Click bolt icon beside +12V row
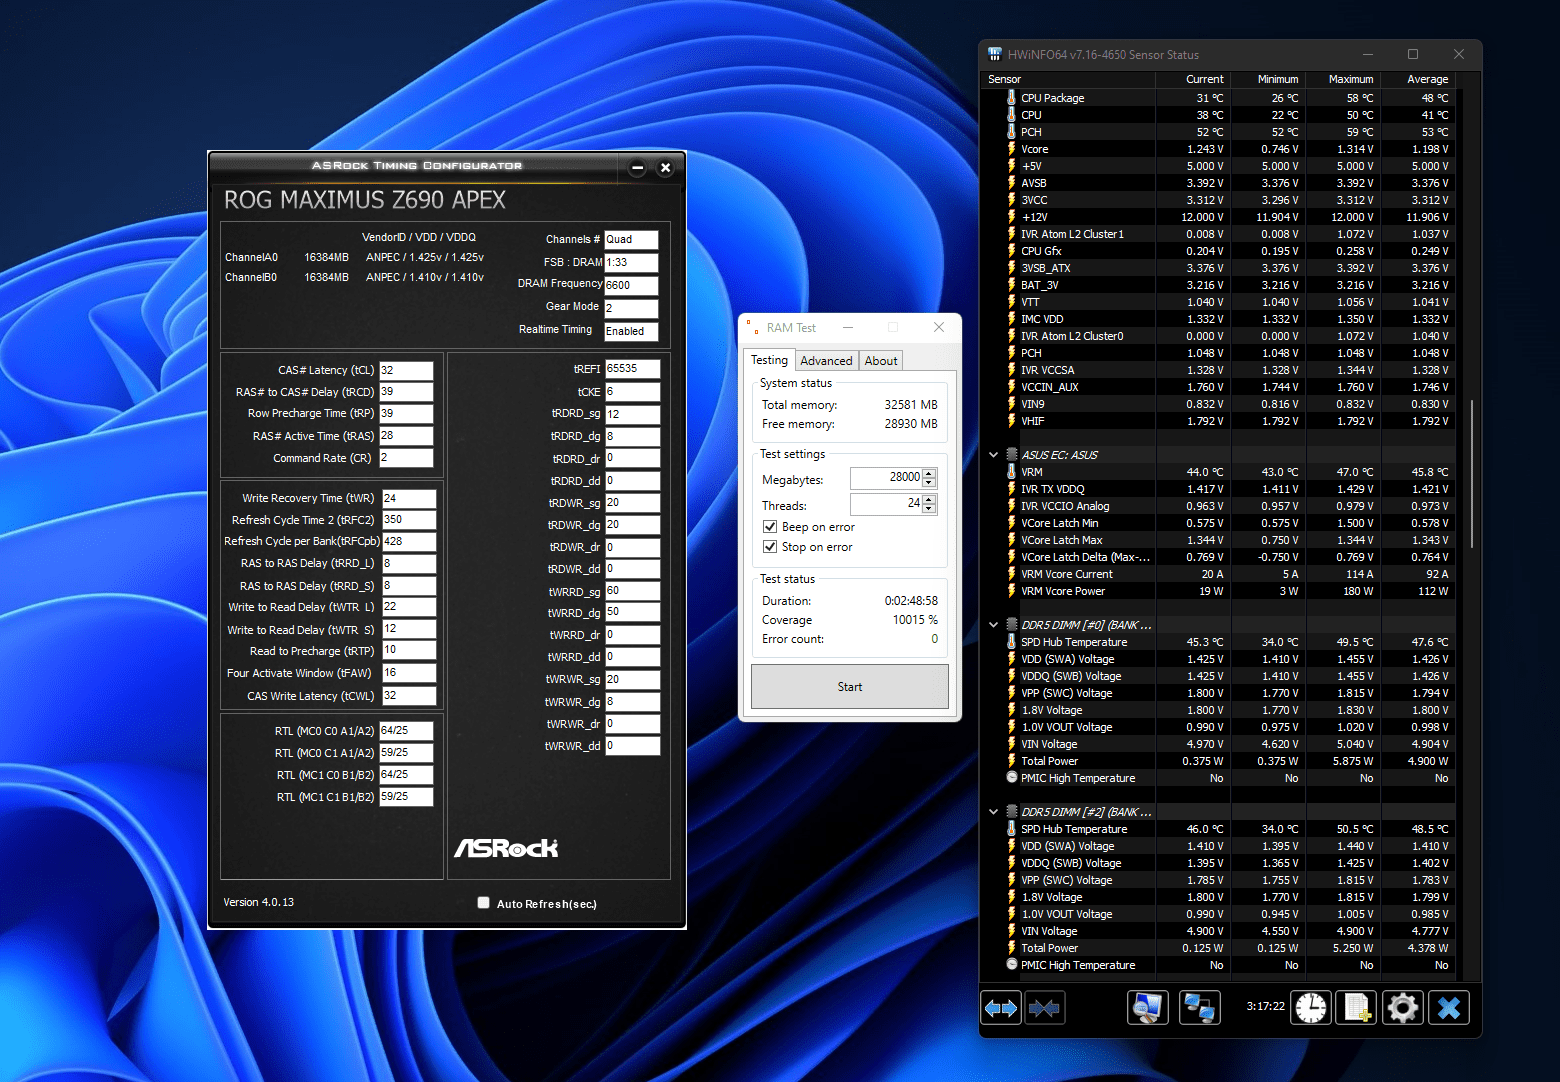Viewport: 1560px width, 1082px height. [1012, 217]
